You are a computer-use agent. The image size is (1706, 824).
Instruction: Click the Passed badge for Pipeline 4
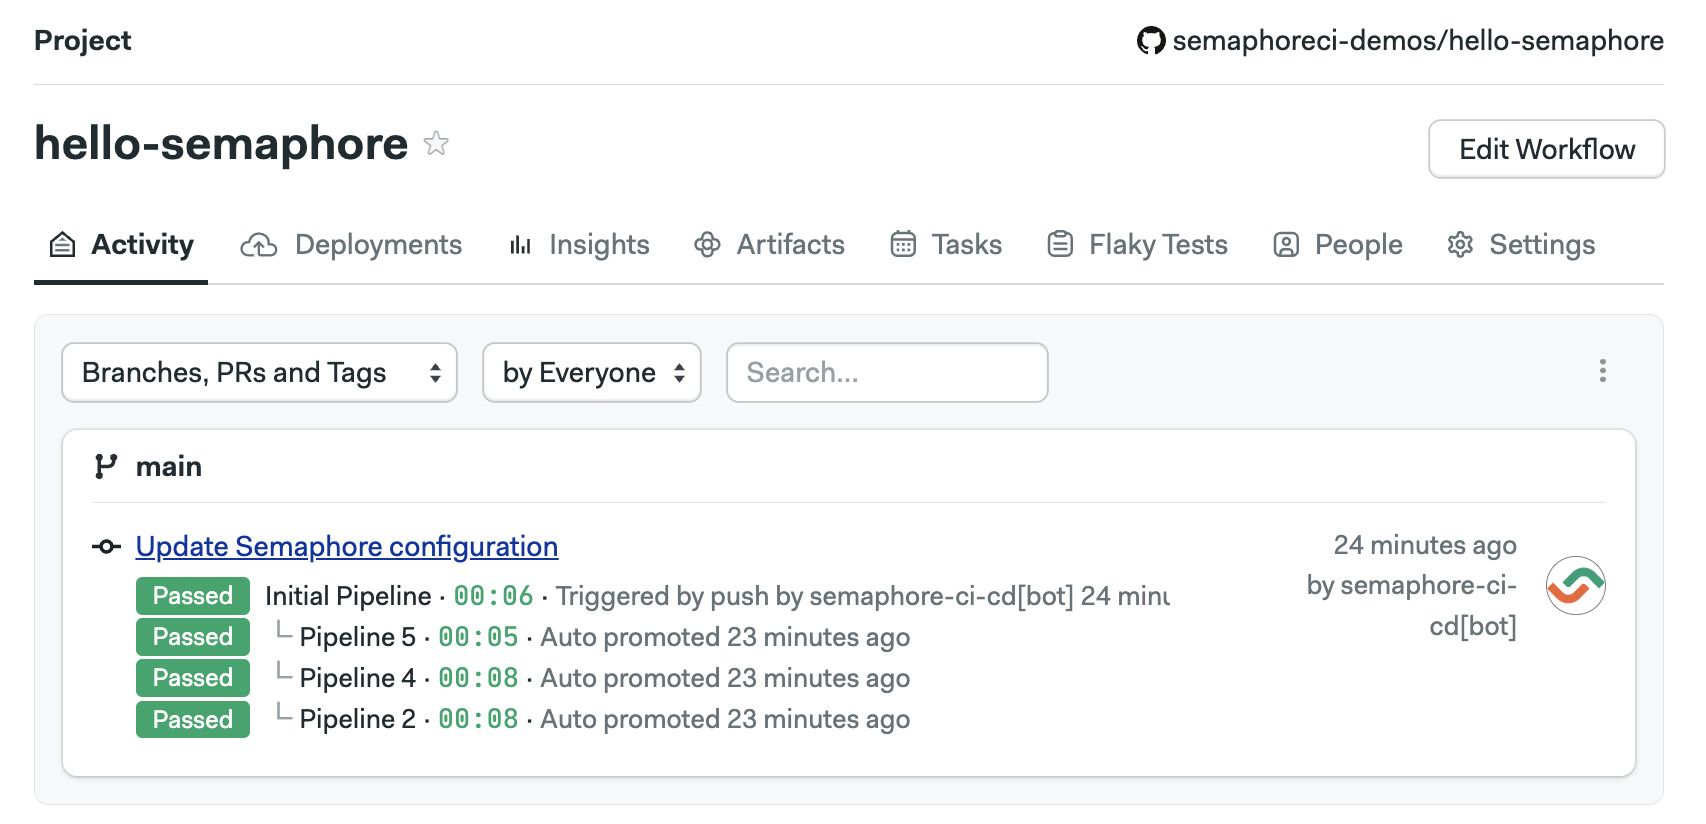193,678
